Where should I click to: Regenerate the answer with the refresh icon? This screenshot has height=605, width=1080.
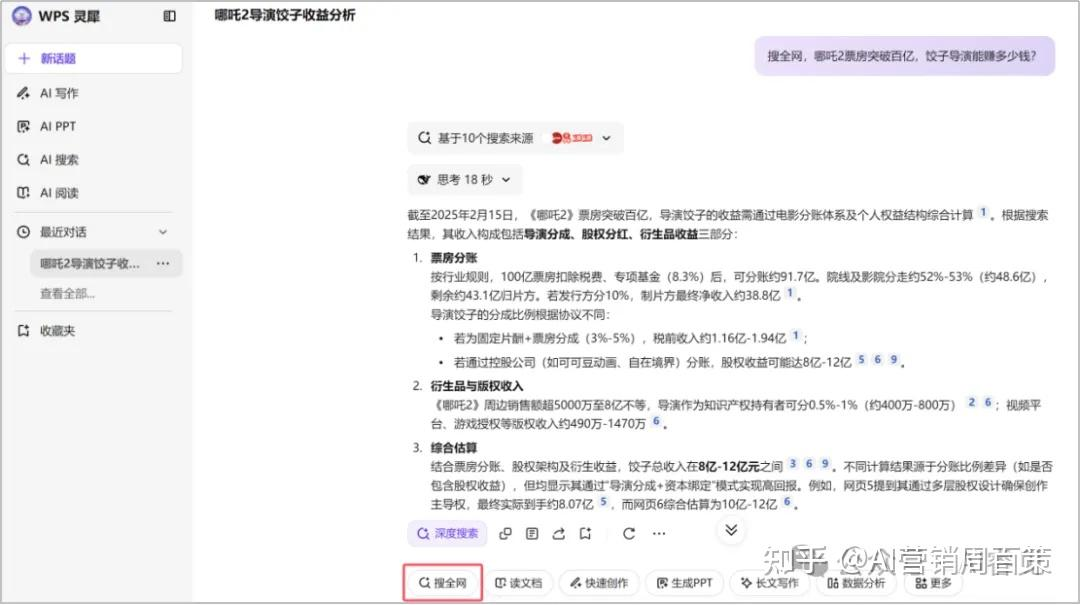(x=629, y=533)
